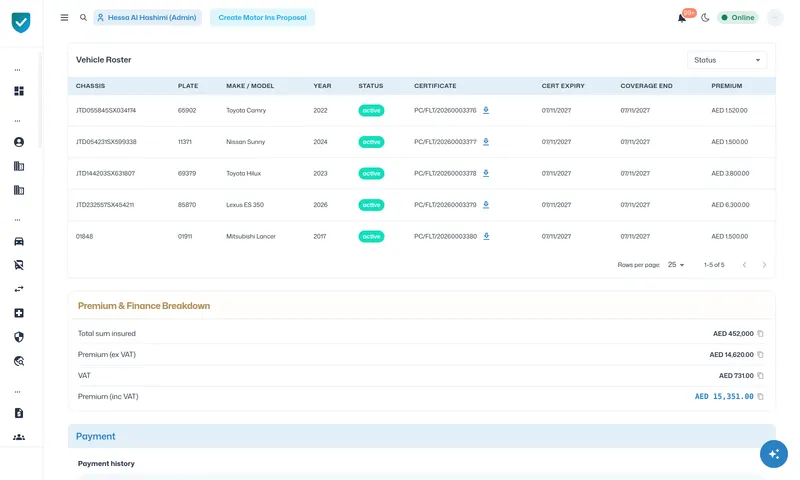Sort by PREMIUM column header
The image size is (800, 480).
(727, 86)
